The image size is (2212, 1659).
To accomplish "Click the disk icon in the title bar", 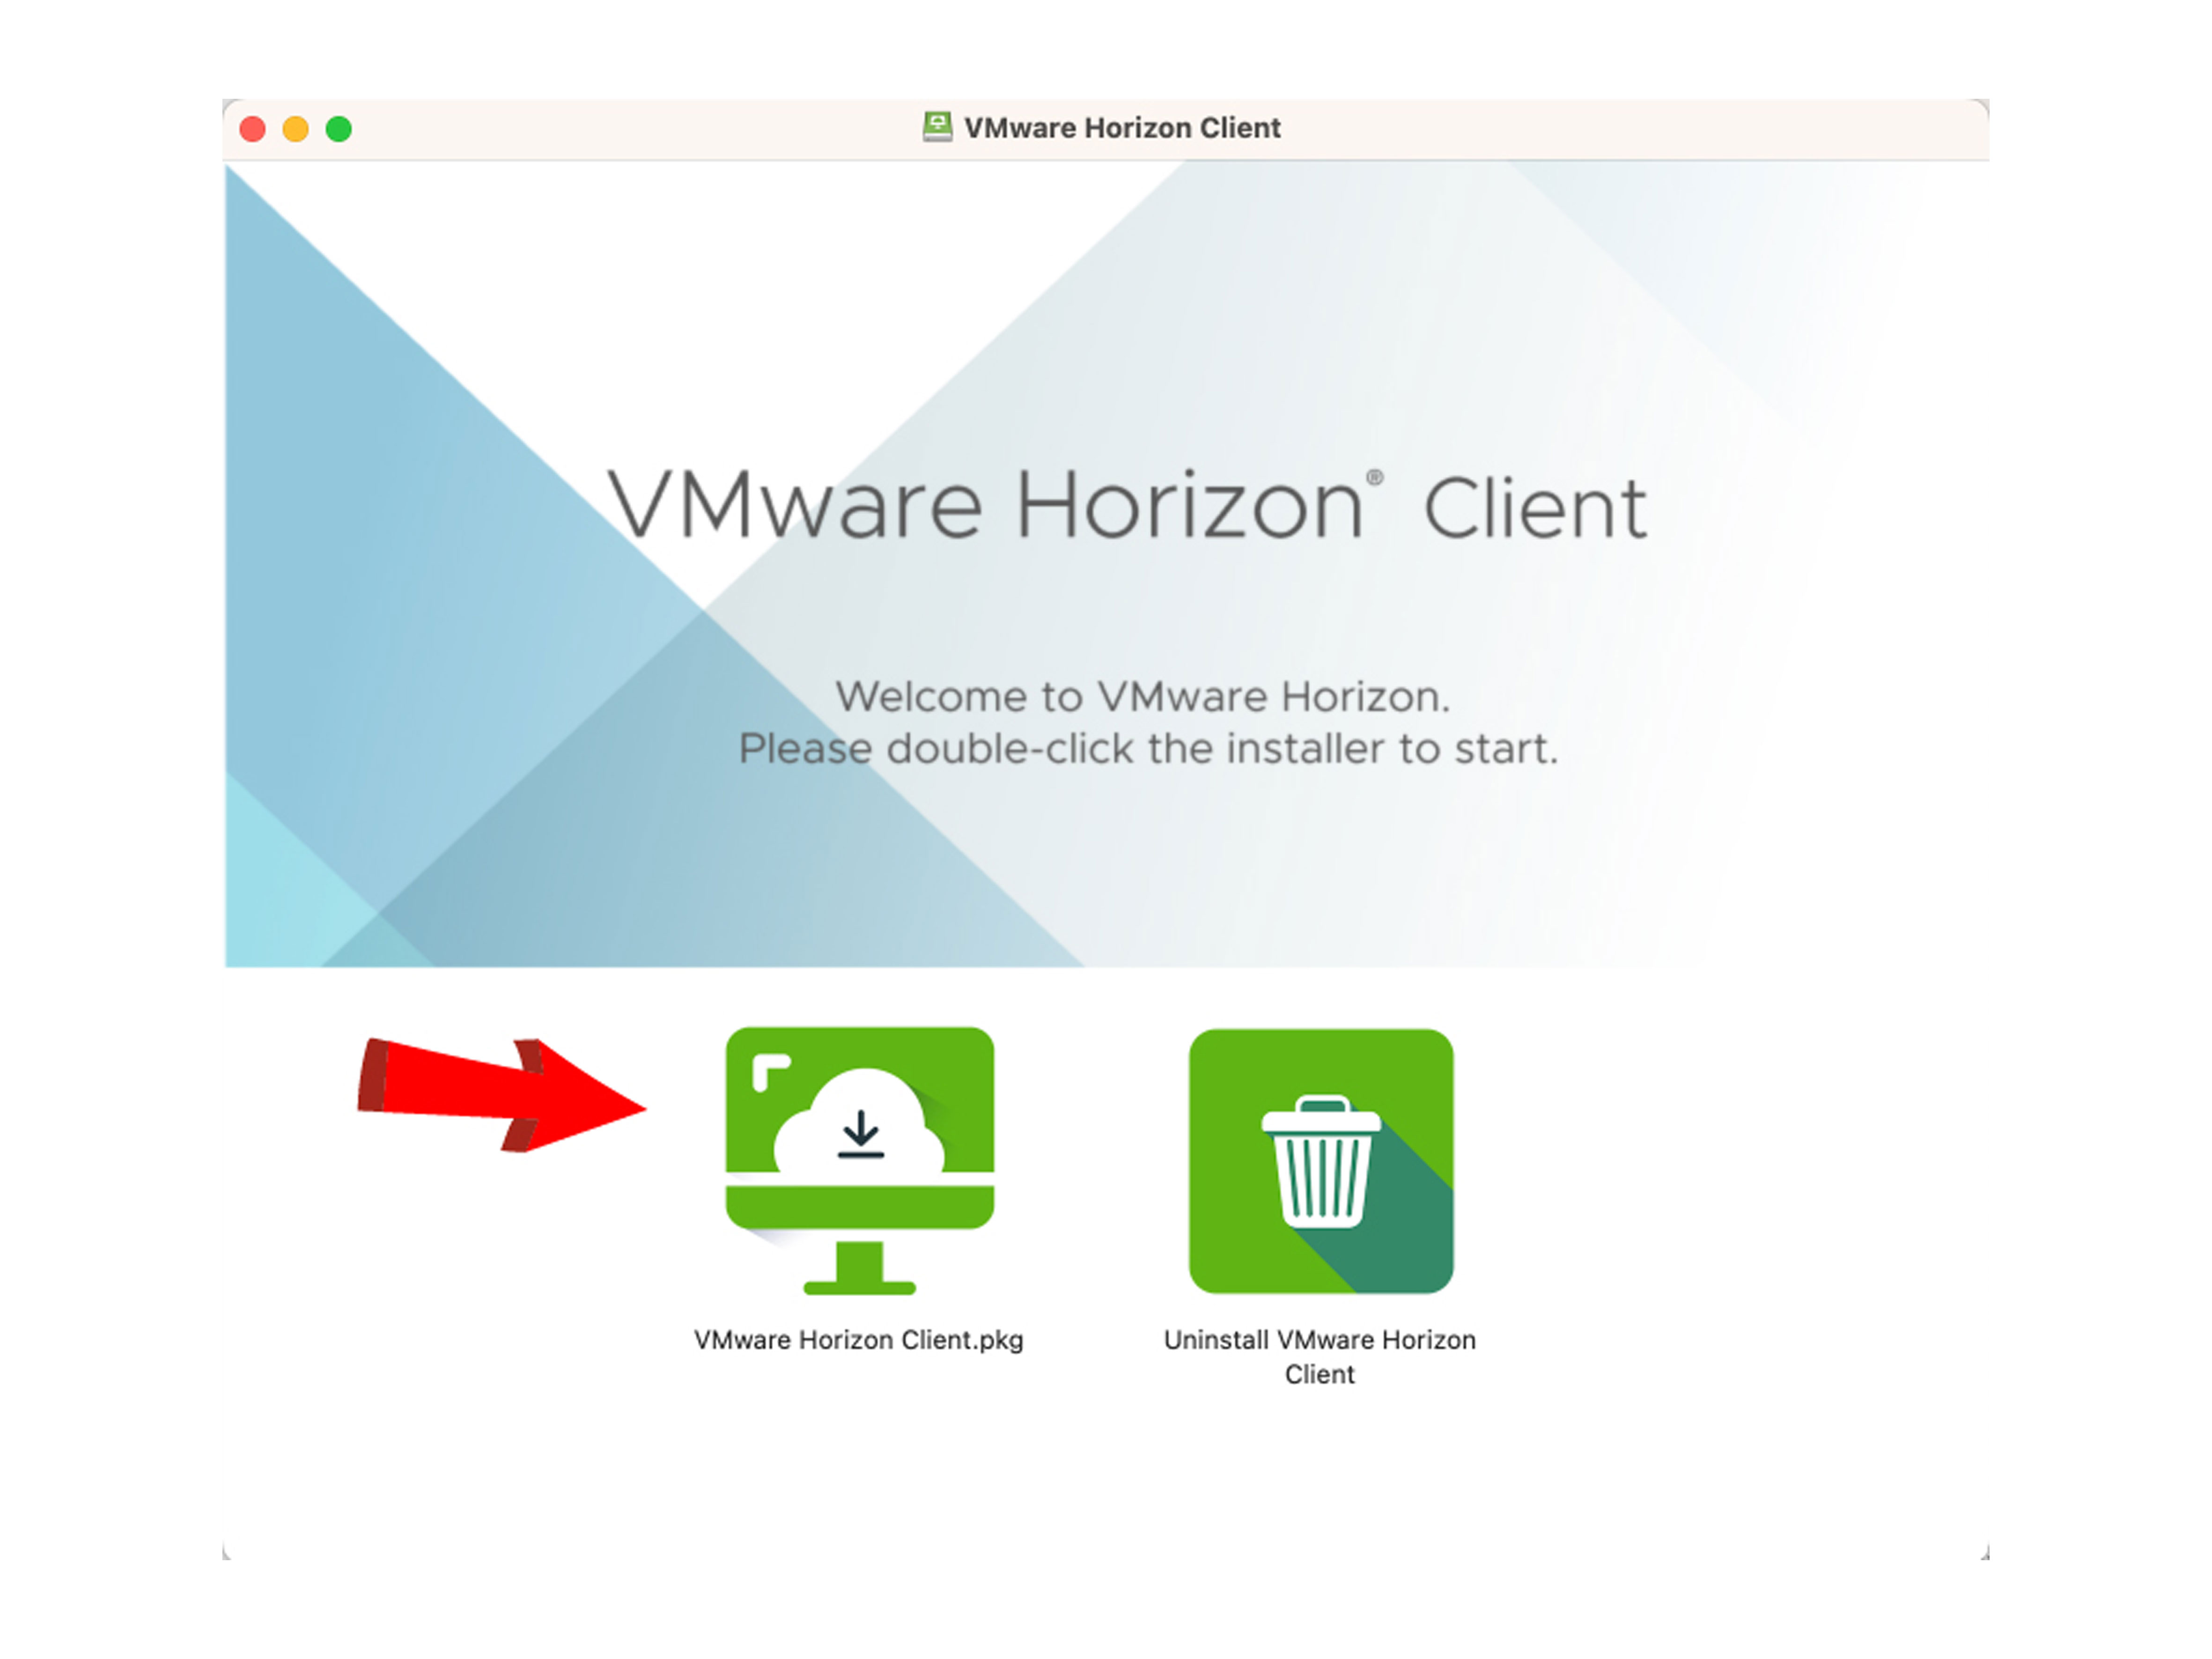I will [937, 127].
